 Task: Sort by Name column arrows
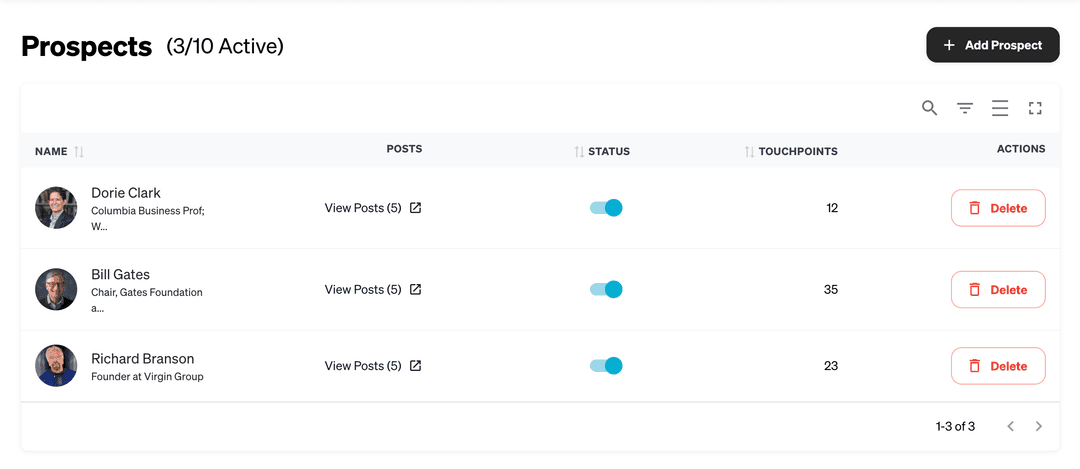coord(79,152)
